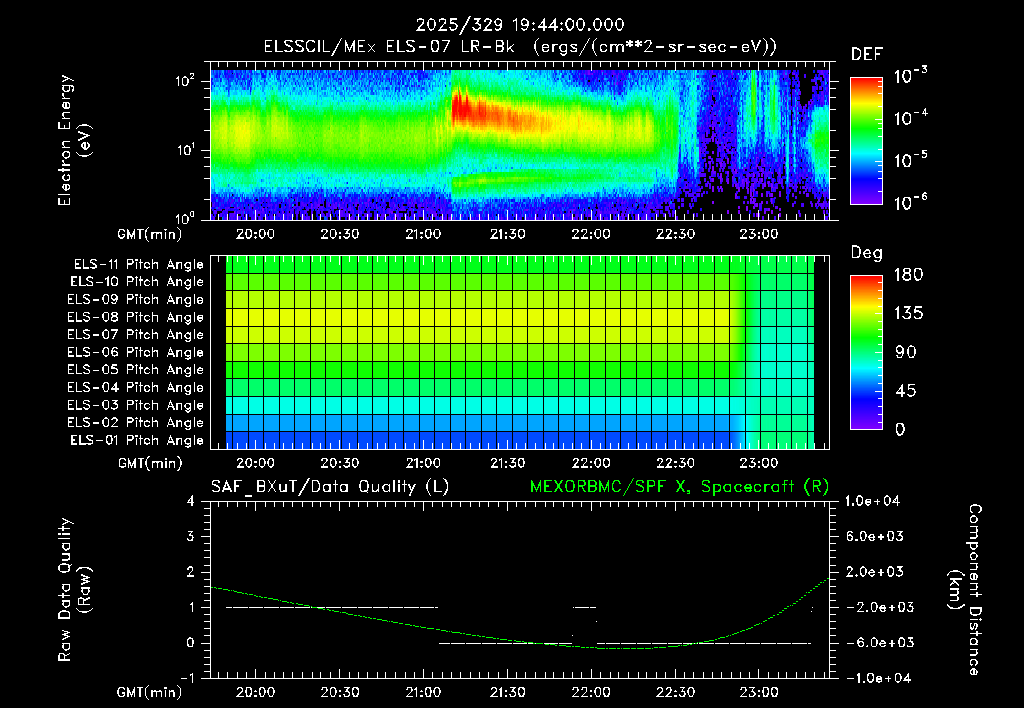
Task: Click the 2.0e+03 tick on distance axis
Action: (x=874, y=571)
